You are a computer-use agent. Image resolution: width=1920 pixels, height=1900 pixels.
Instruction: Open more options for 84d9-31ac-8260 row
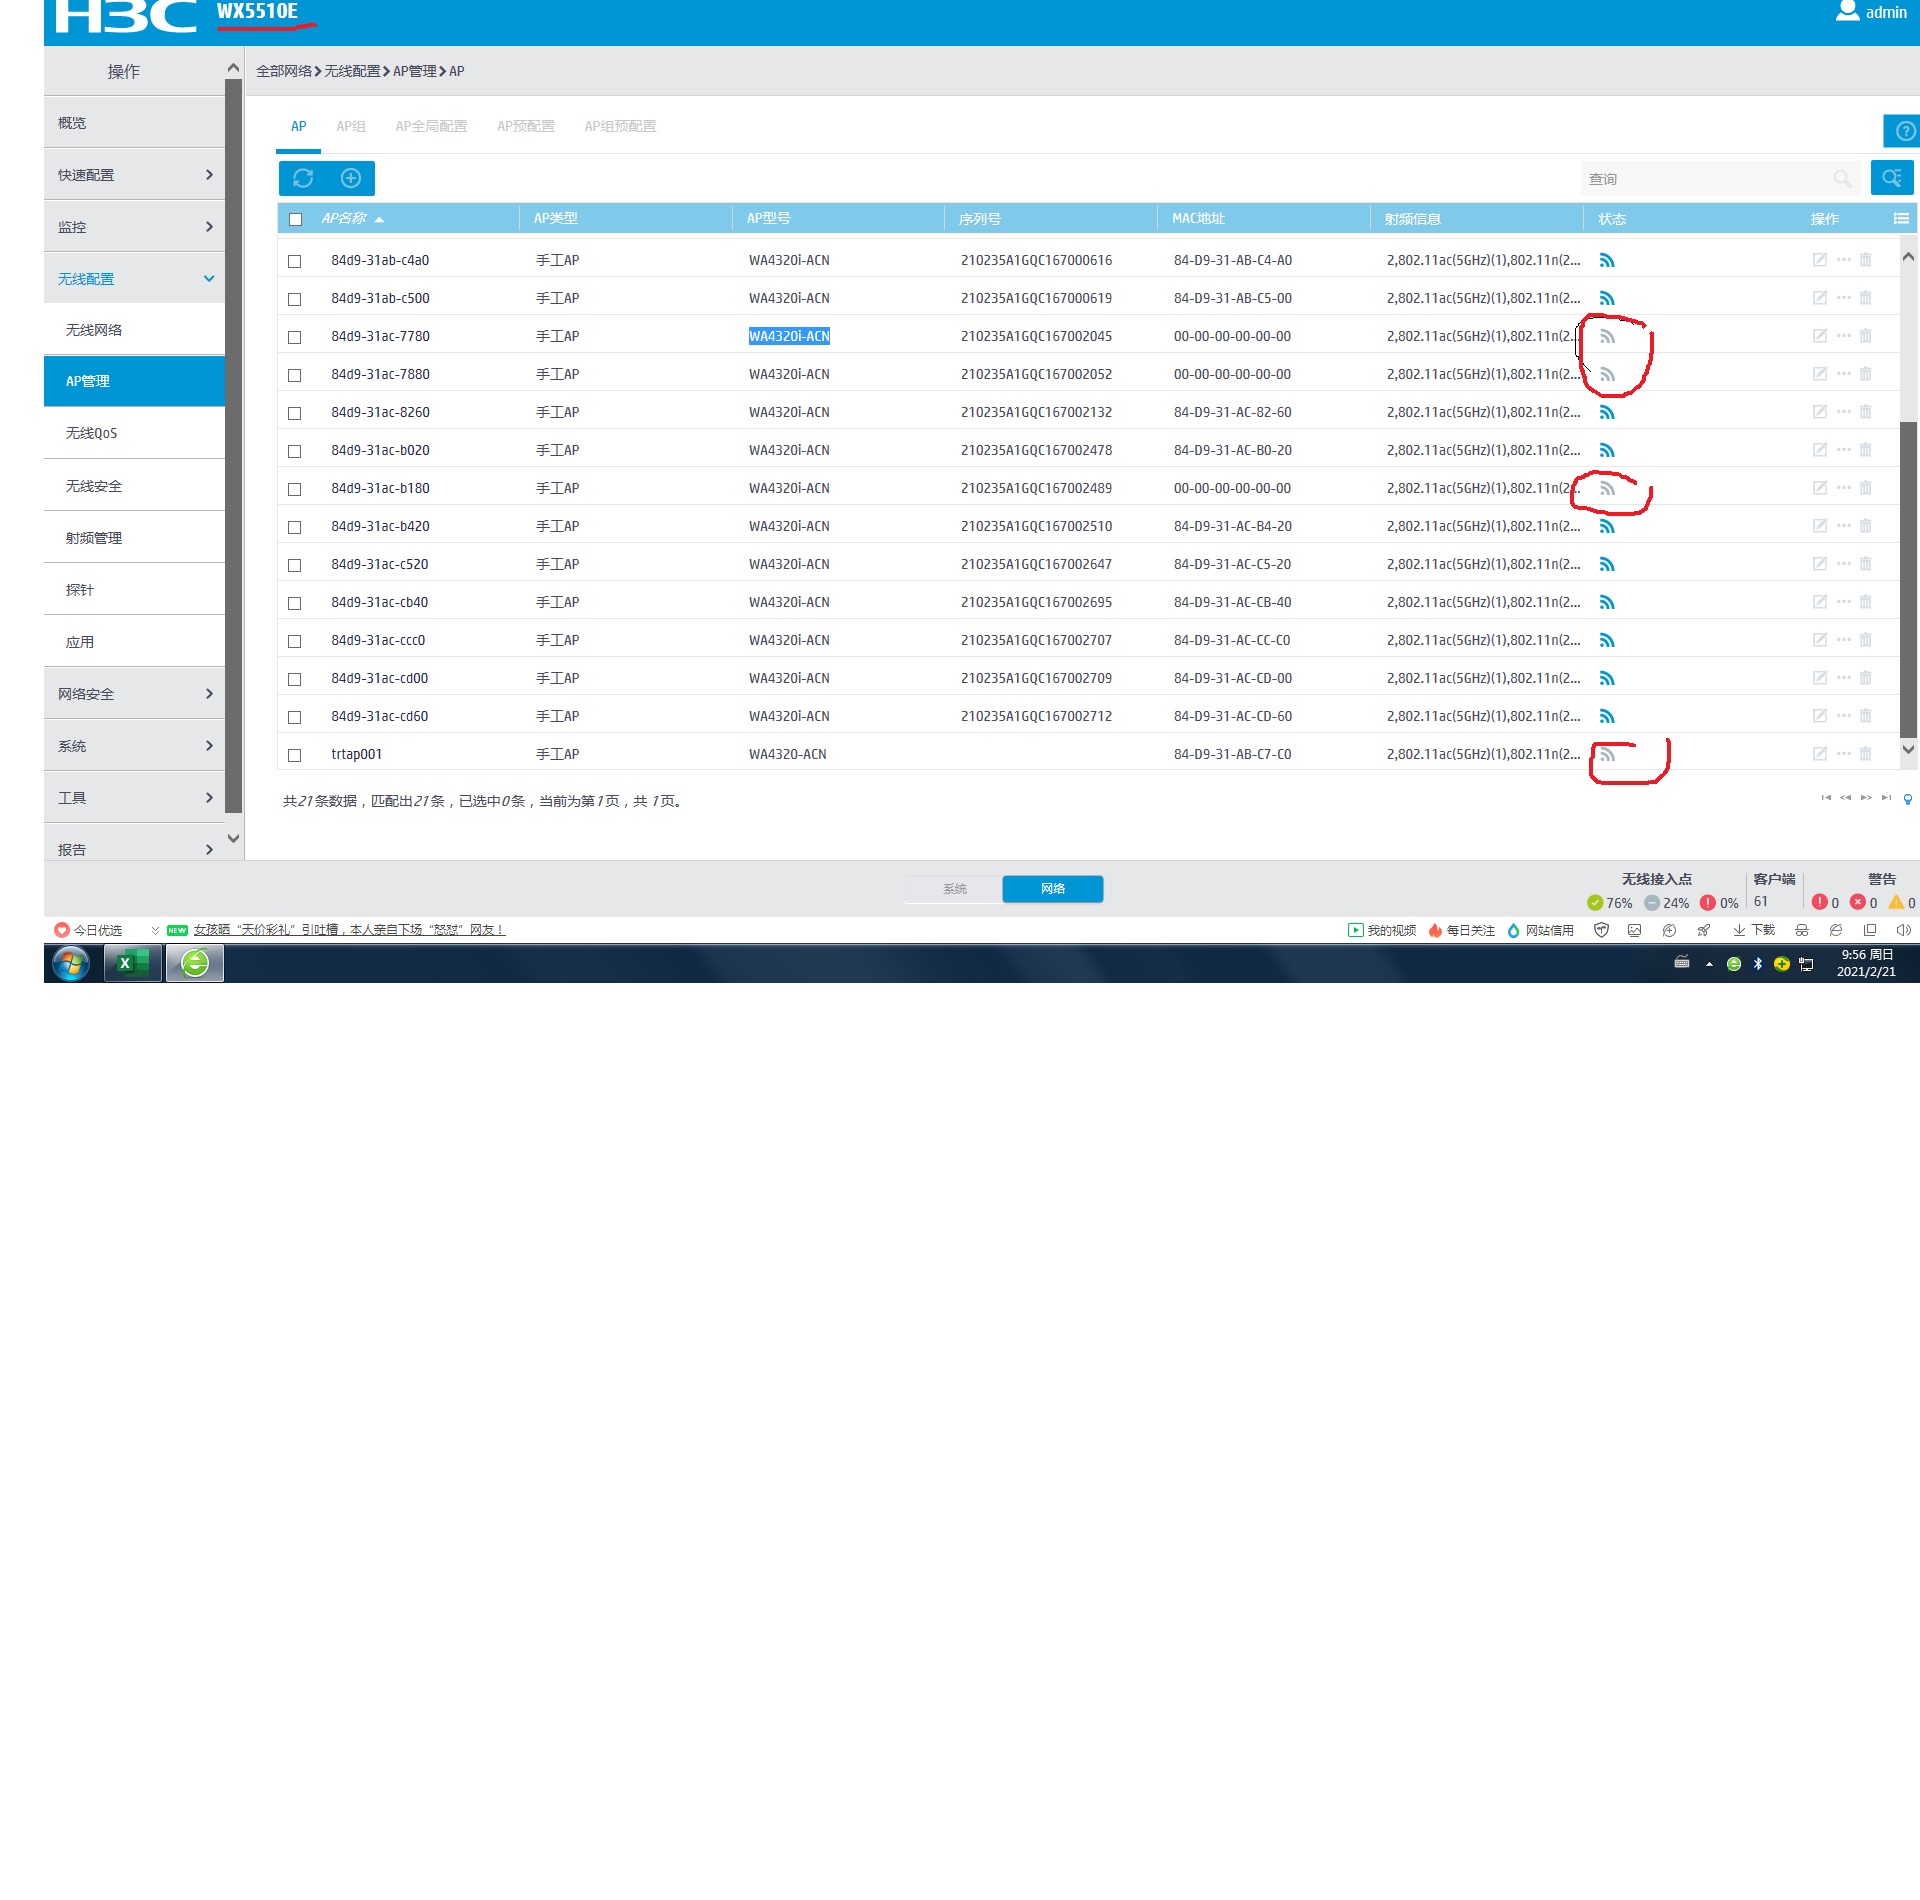click(1843, 412)
